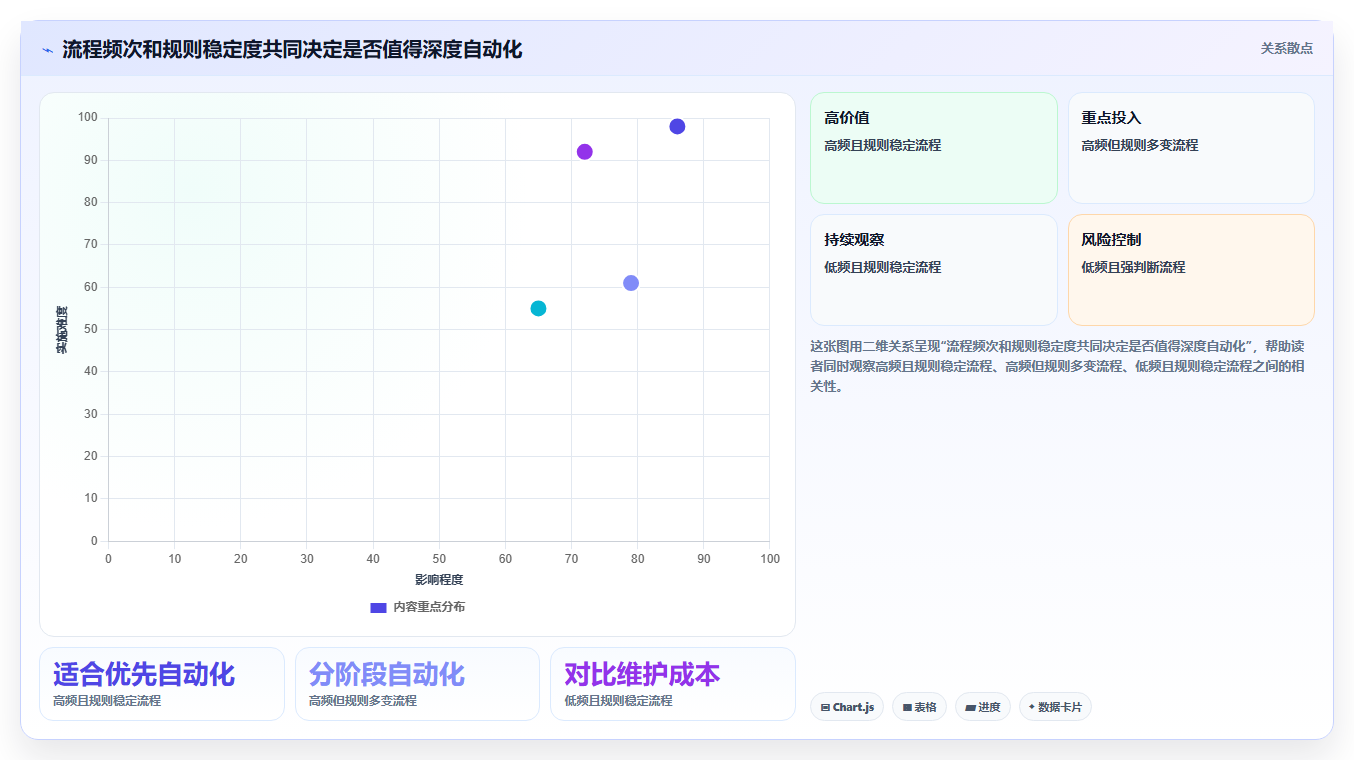This screenshot has width=1354, height=760.
Task: Click the Chart.js chip icon
Action: pos(825,707)
